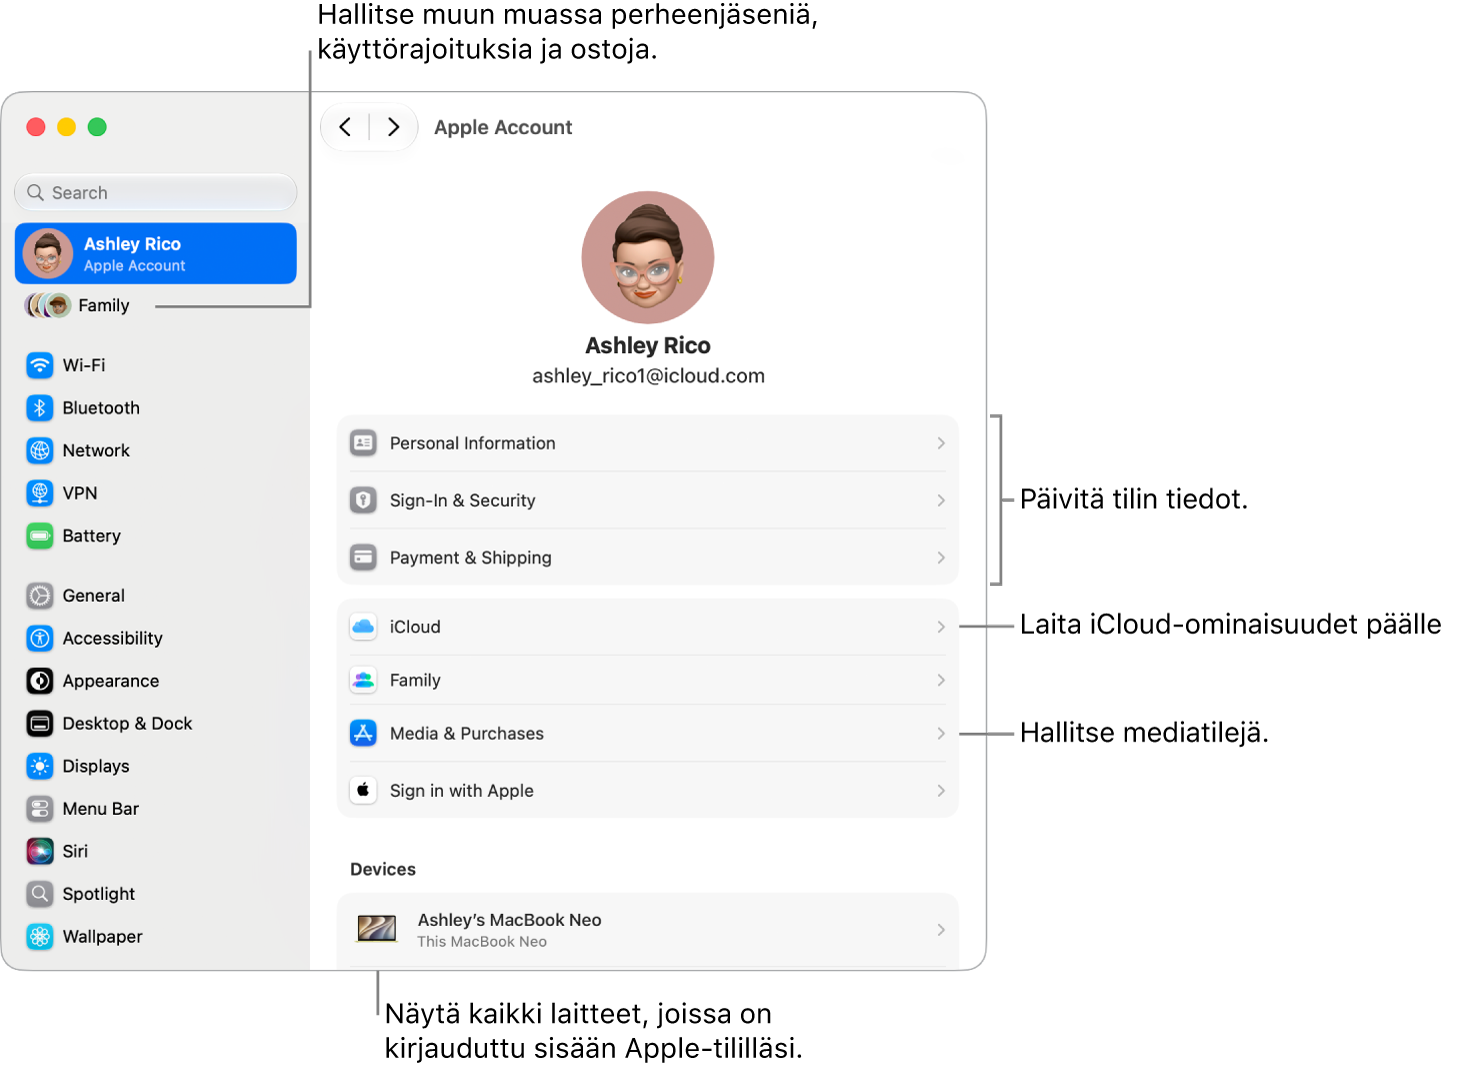This screenshot has height=1067, width=1463.
Task: Click the Personal Information card icon
Action: [x=363, y=443]
